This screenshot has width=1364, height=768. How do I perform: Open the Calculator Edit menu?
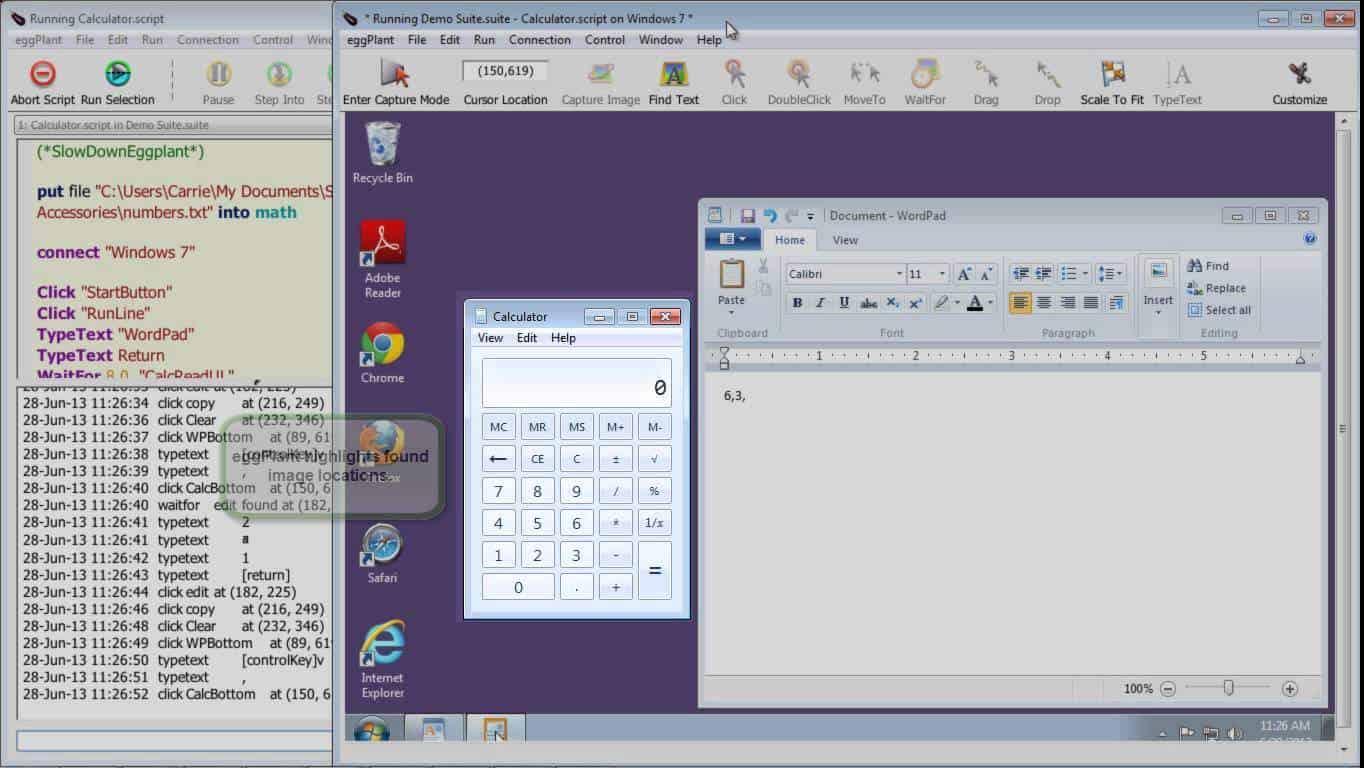pos(527,338)
